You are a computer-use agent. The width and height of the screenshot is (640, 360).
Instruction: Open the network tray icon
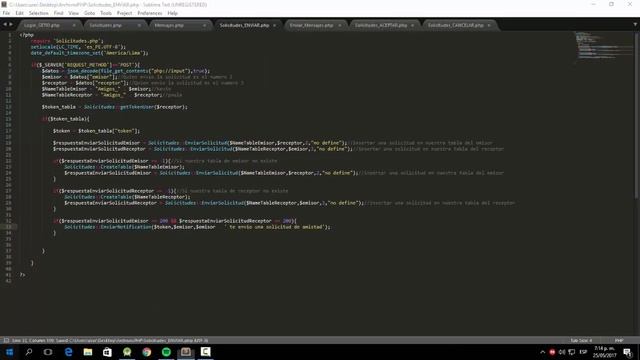[x=571, y=352]
